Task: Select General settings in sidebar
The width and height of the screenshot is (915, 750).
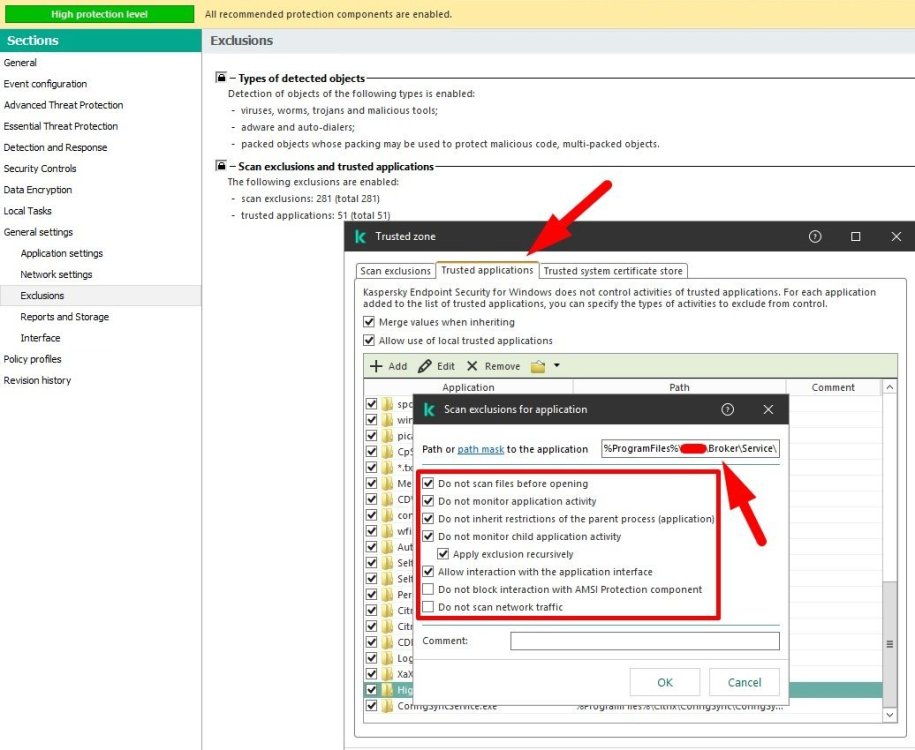Action: click(38, 232)
